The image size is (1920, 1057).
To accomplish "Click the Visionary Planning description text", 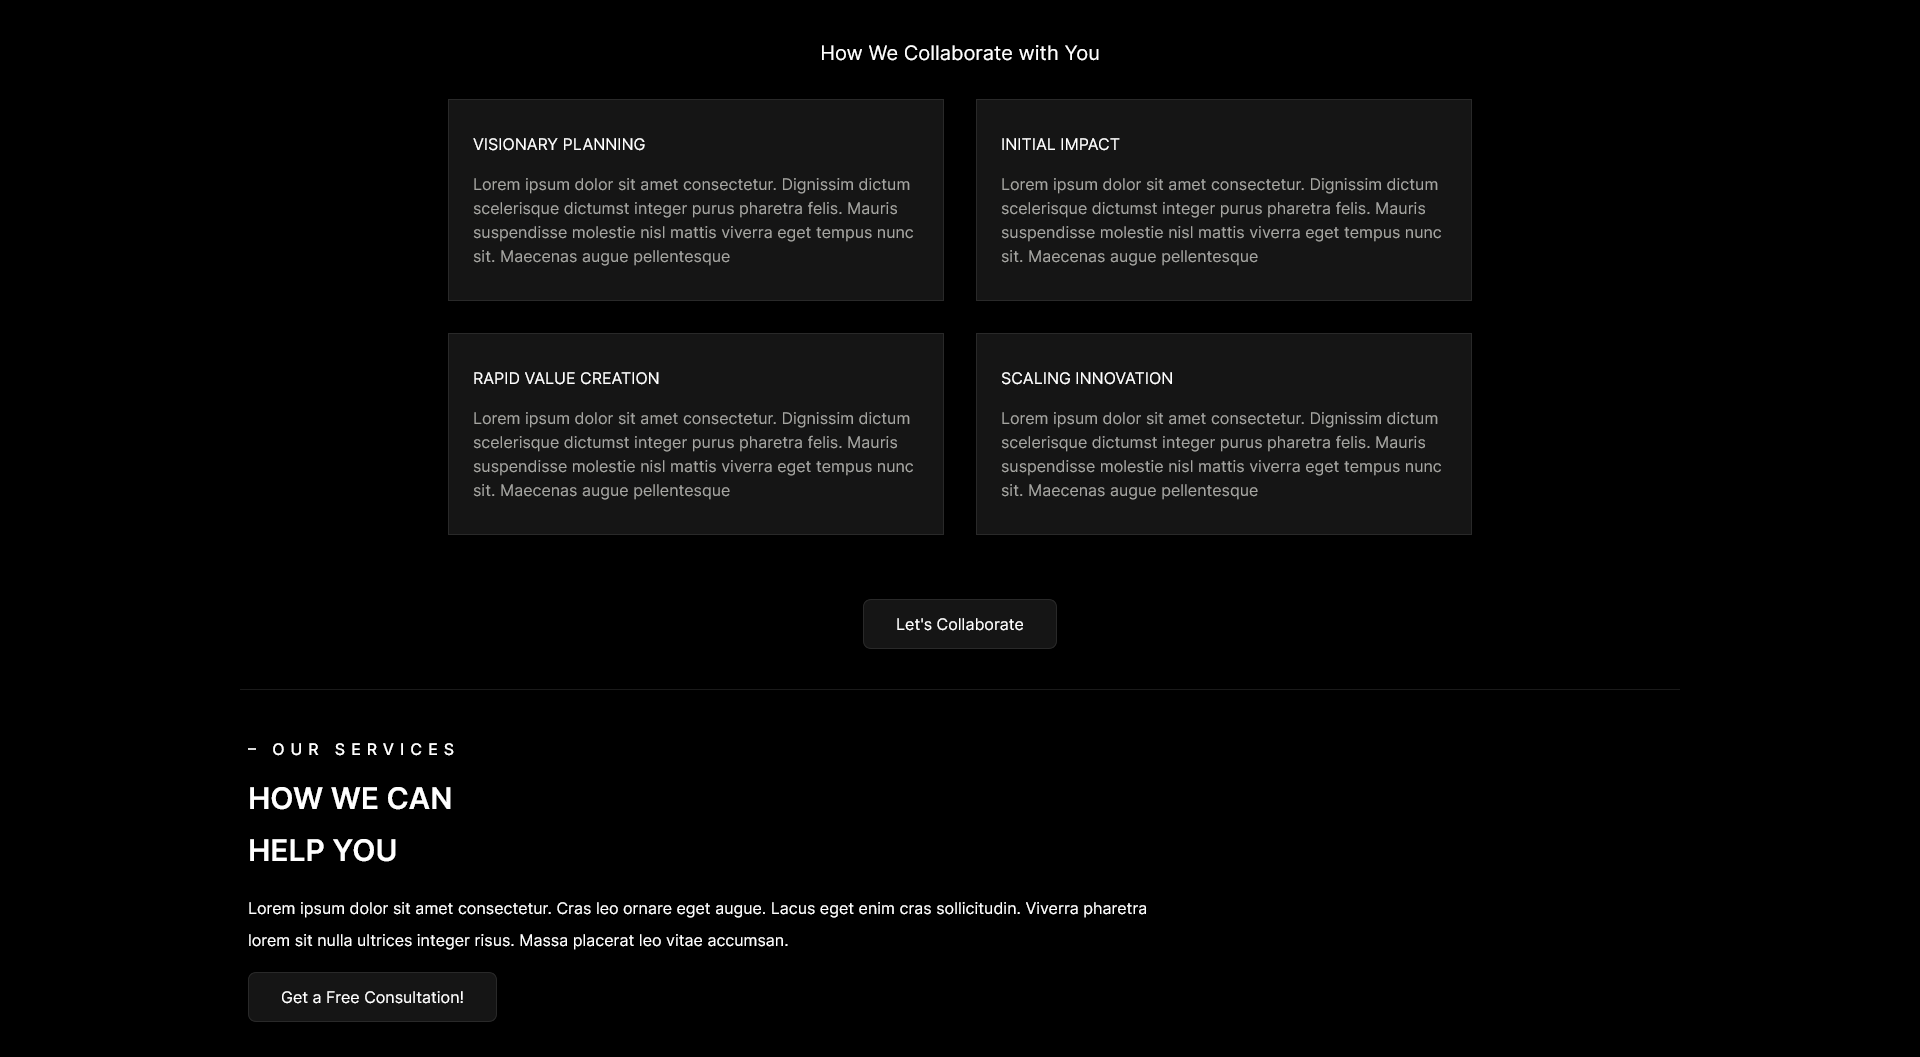I will tap(693, 220).
